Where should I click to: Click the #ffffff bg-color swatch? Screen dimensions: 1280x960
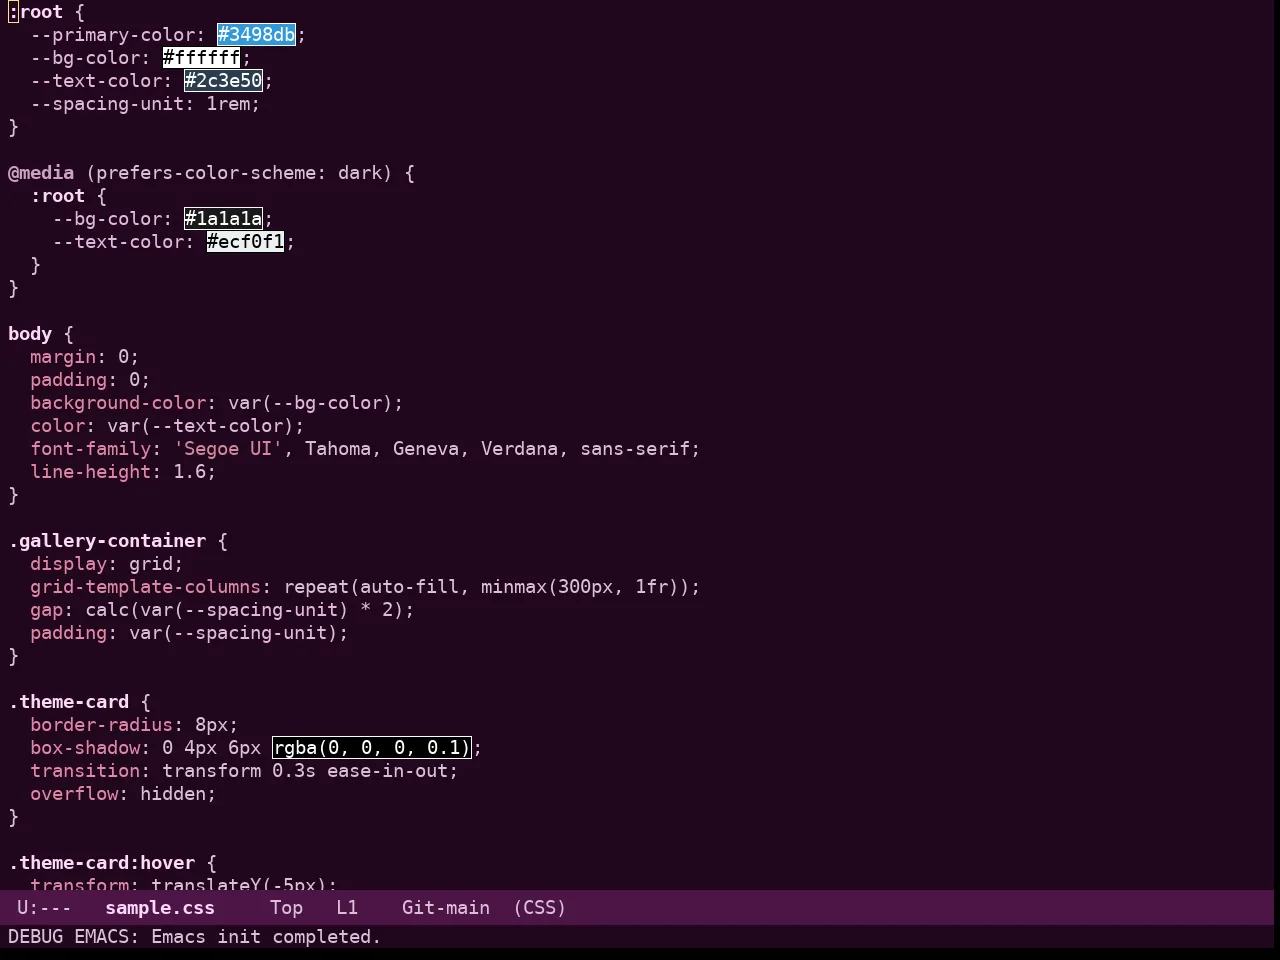tap(202, 58)
